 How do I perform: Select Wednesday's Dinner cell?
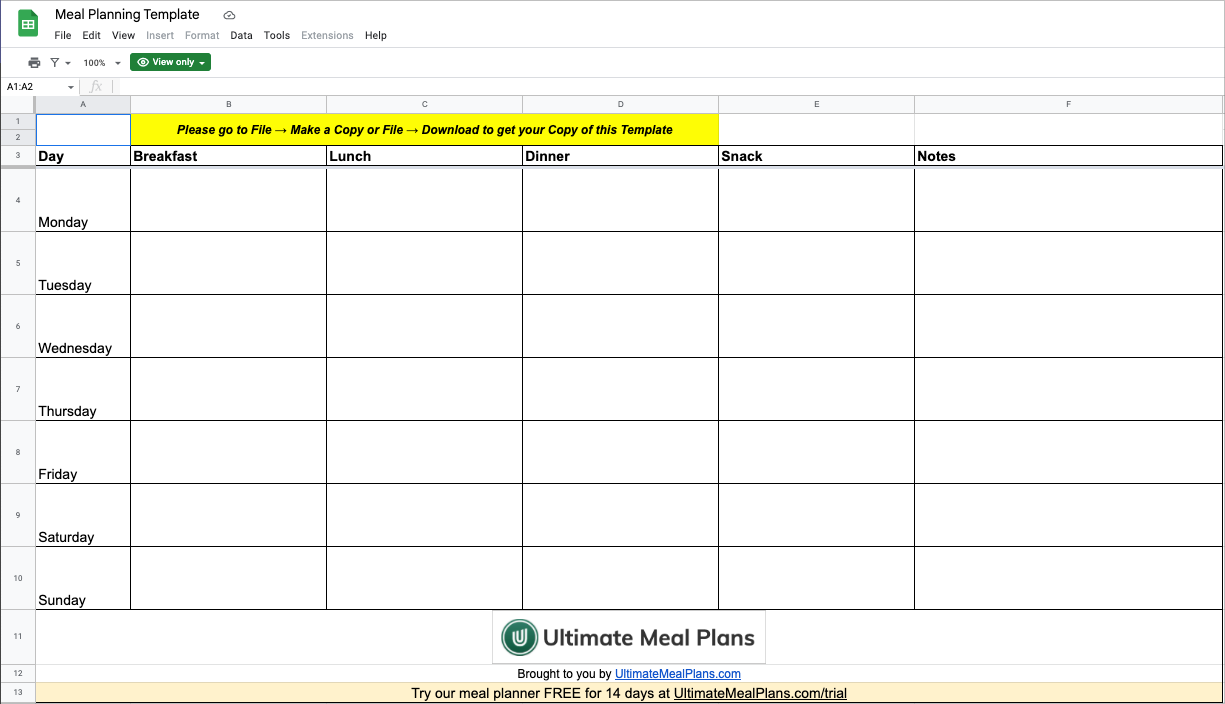point(620,326)
